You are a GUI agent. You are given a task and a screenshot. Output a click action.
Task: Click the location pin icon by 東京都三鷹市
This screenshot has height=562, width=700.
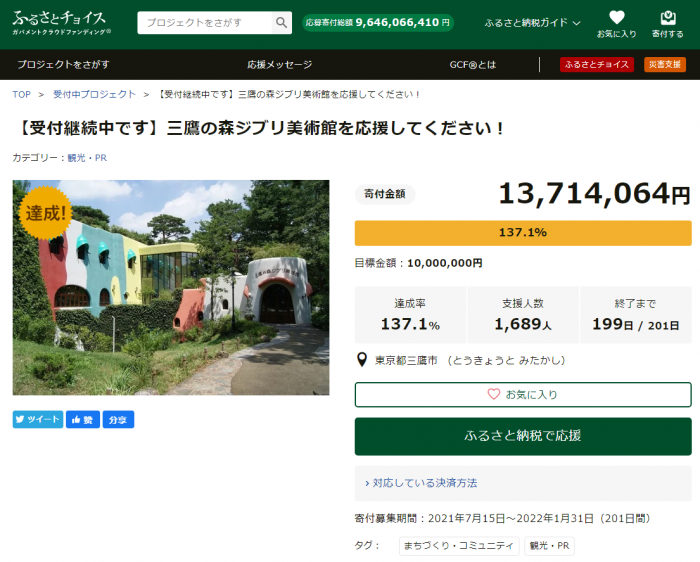pos(362,360)
